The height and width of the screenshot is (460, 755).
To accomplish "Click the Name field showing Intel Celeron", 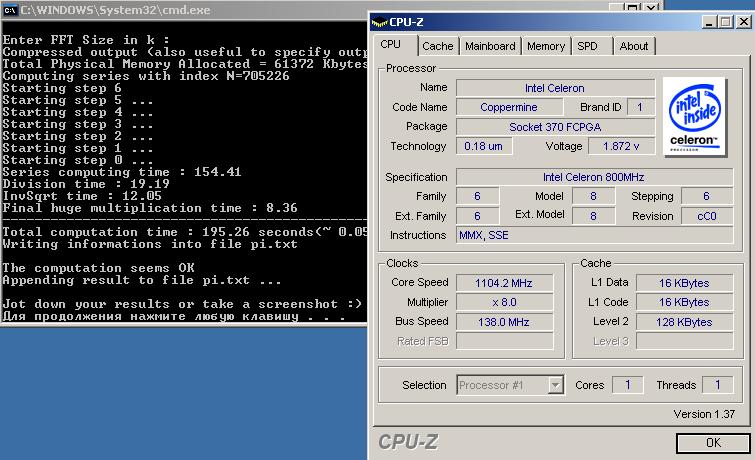I will tap(555, 88).
